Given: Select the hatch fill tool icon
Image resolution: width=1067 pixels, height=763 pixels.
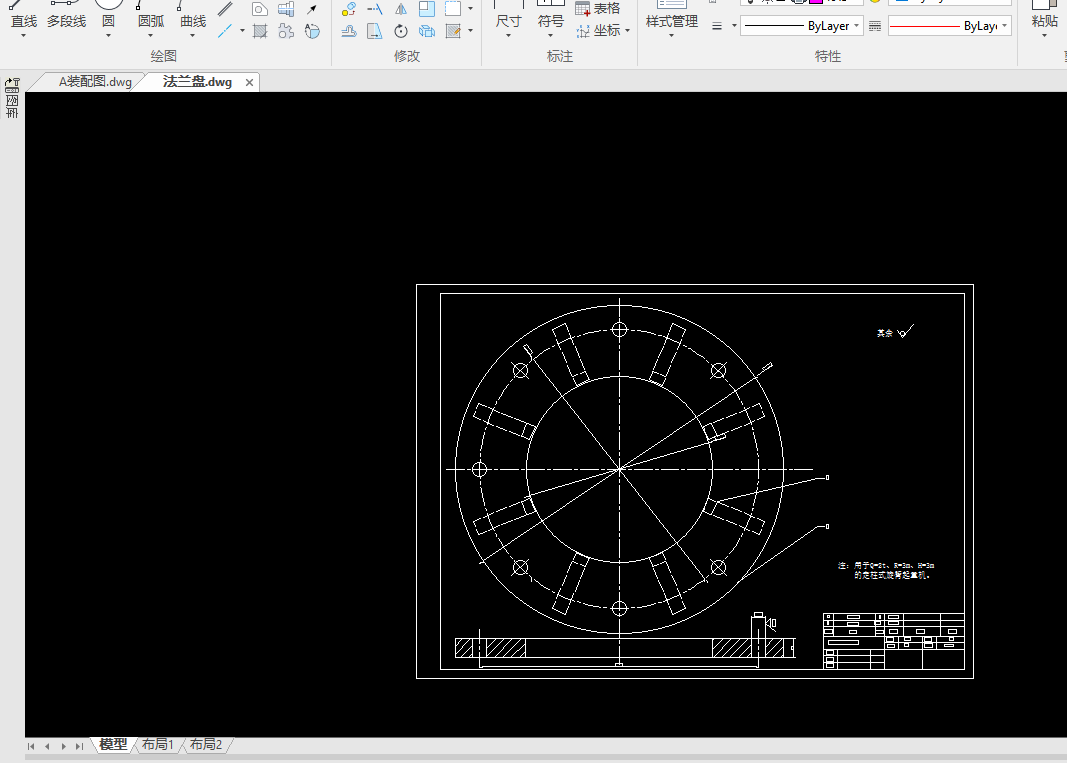Looking at the screenshot, I should [260, 31].
